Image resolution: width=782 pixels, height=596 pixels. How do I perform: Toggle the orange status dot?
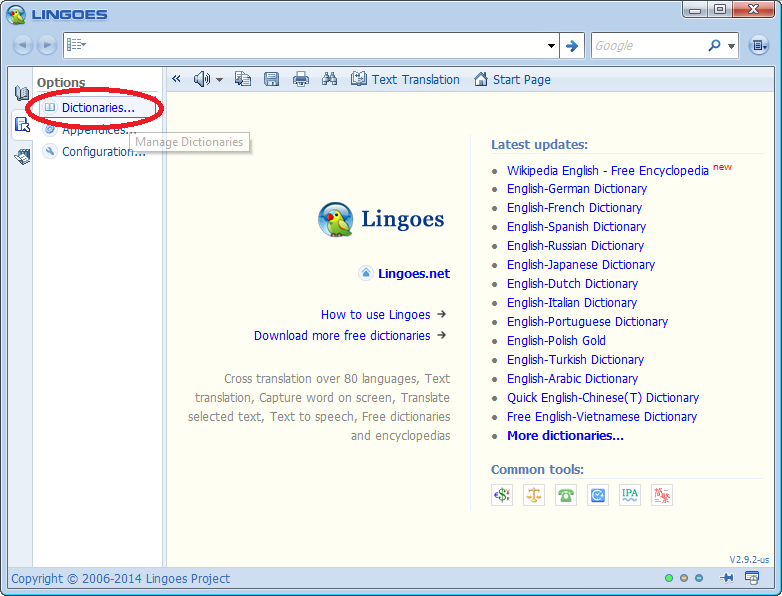[684, 578]
